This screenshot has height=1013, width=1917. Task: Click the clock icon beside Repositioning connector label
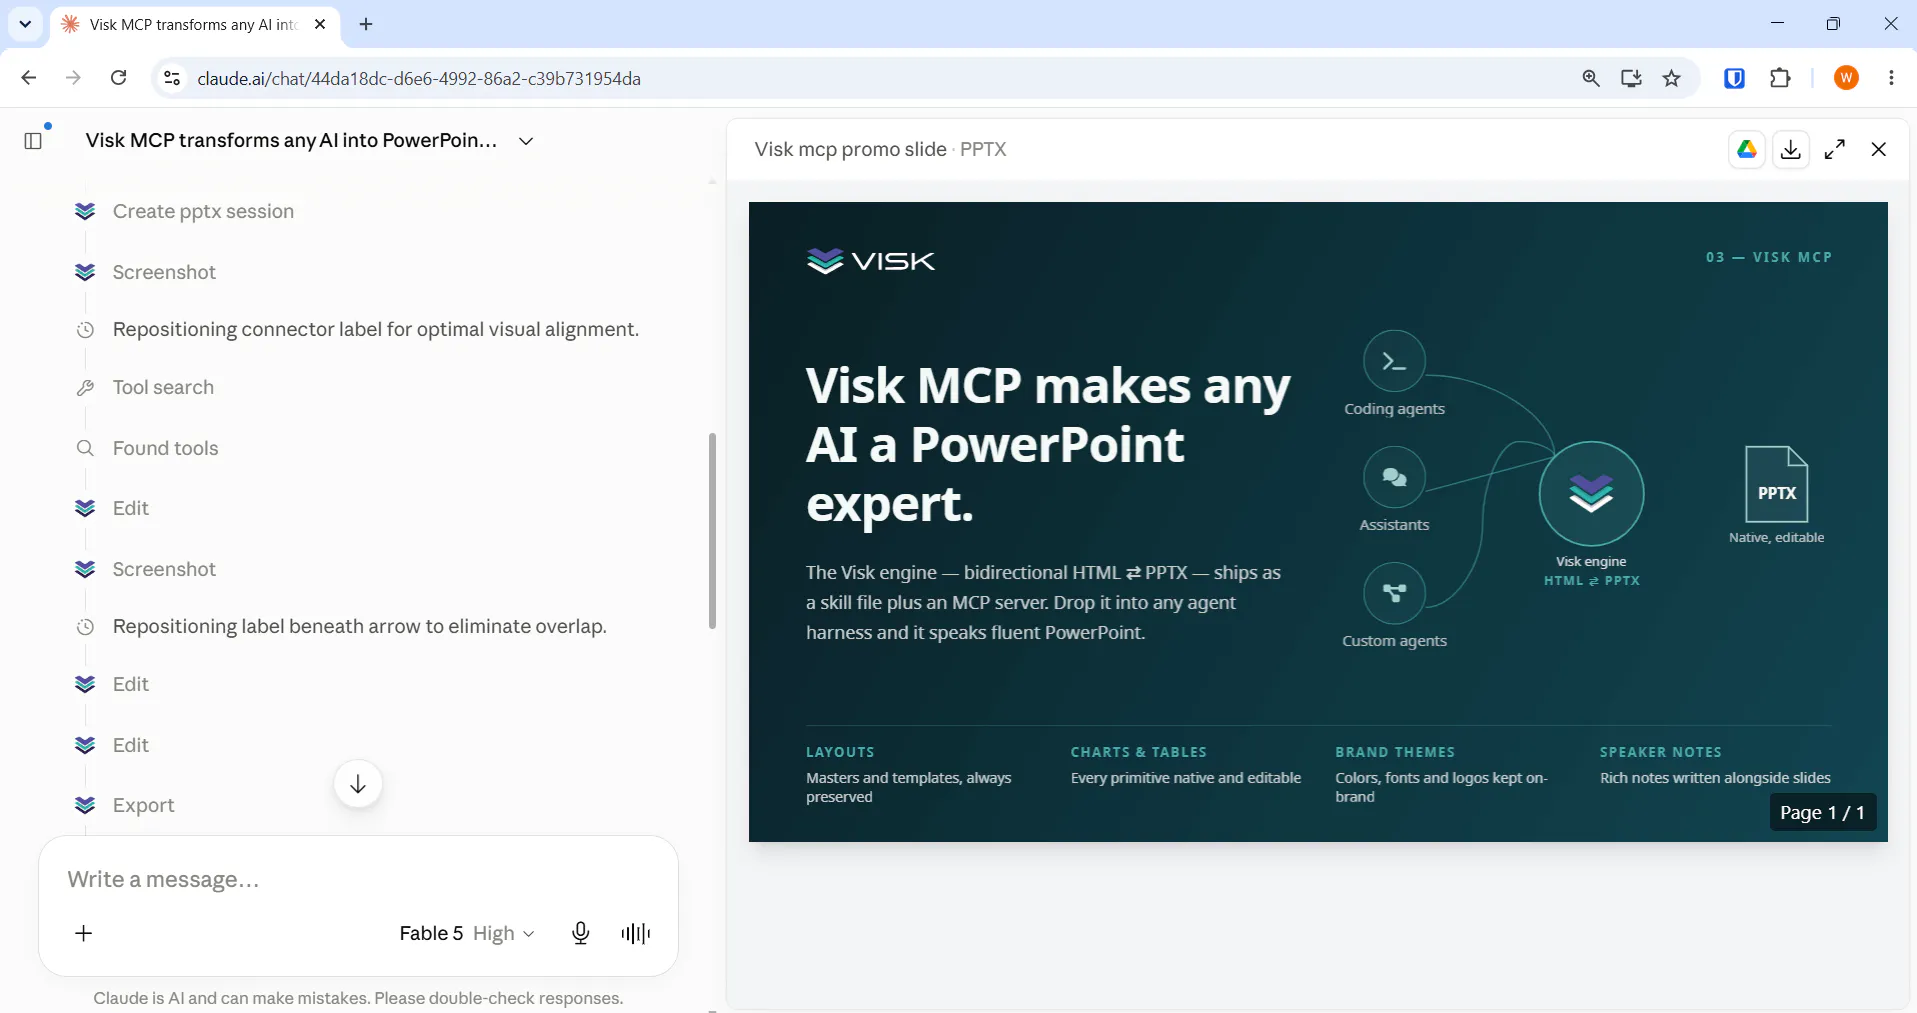click(x=85, y=330)
